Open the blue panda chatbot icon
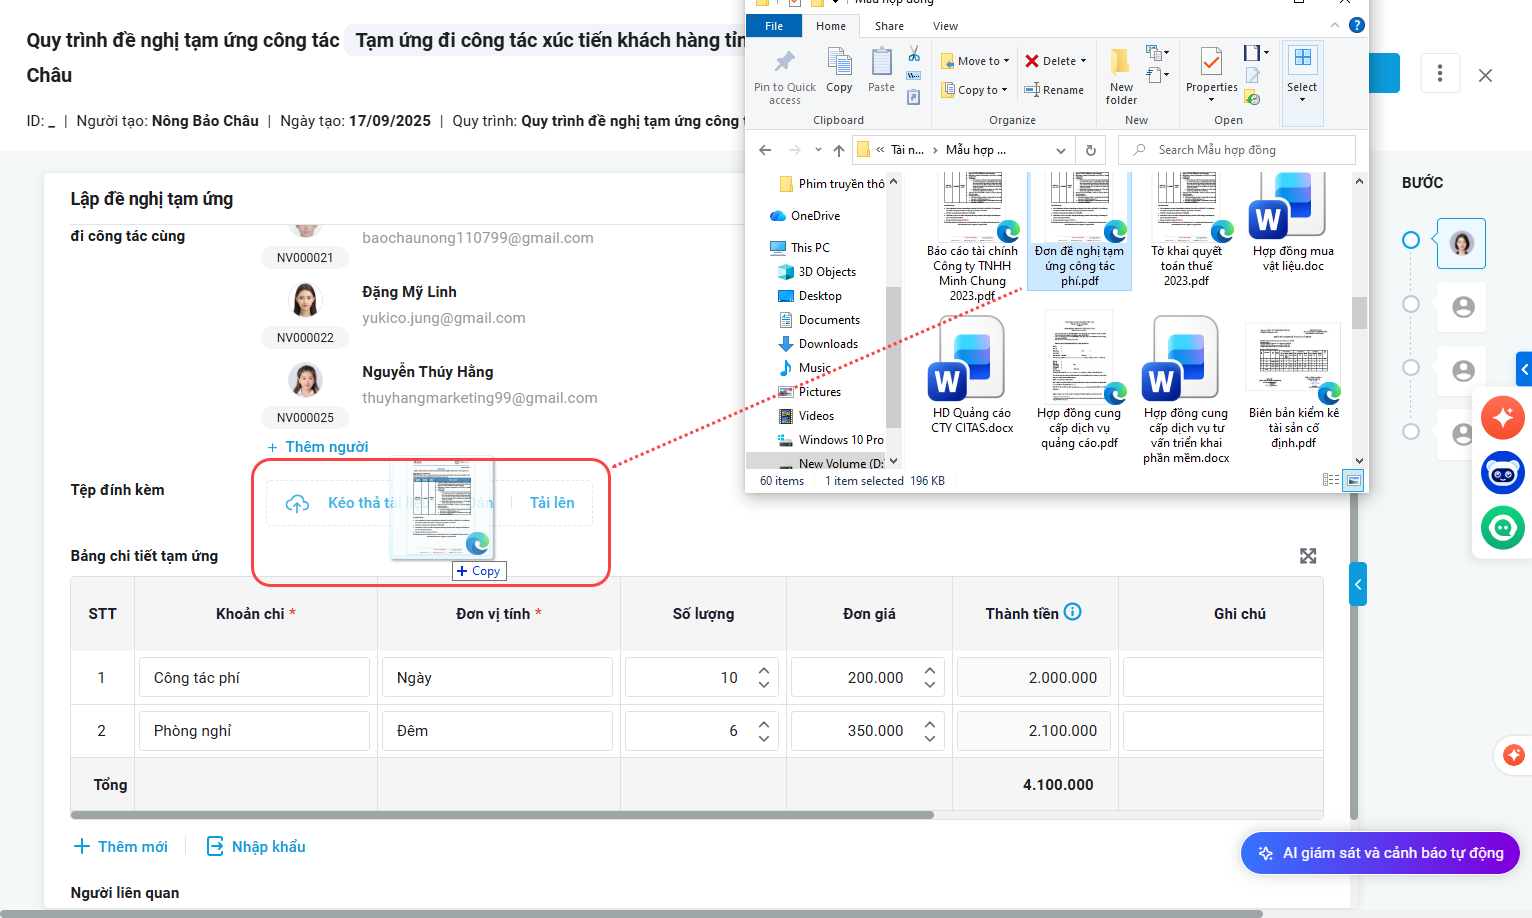The width and height of the screenshot is (1532, 918). 1502,473
